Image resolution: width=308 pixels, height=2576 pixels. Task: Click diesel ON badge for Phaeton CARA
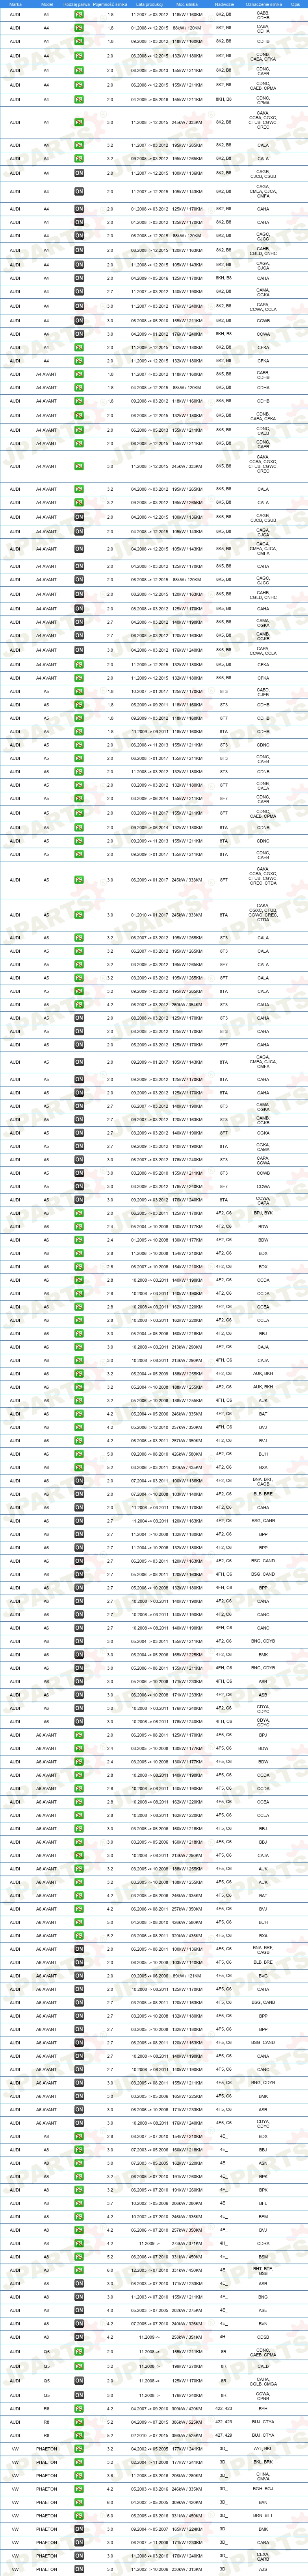(79, 2543)
